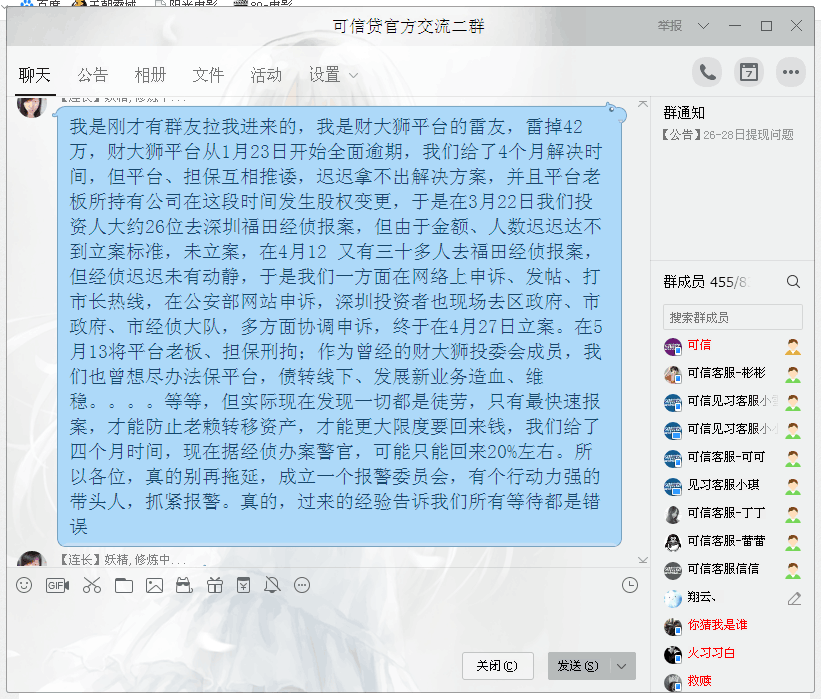Screen dimensions: 821x699
Task: Open the emoji picker
Action: click(24, 585)
